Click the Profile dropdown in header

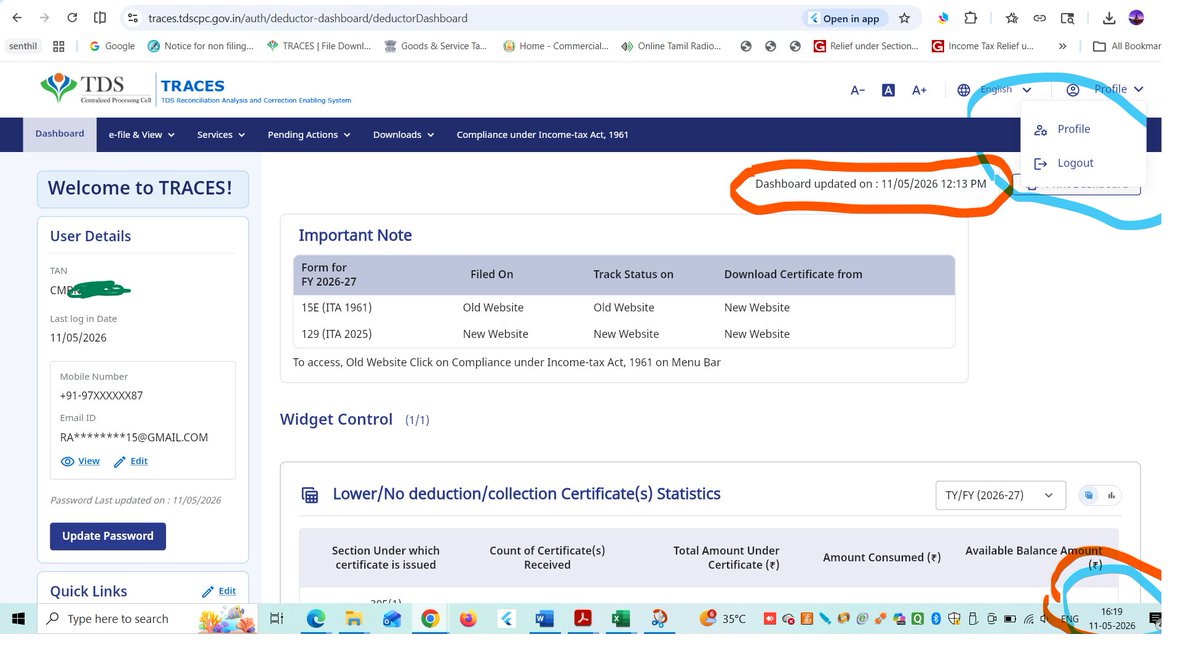pyautogui.click(x=1104, y=90)
